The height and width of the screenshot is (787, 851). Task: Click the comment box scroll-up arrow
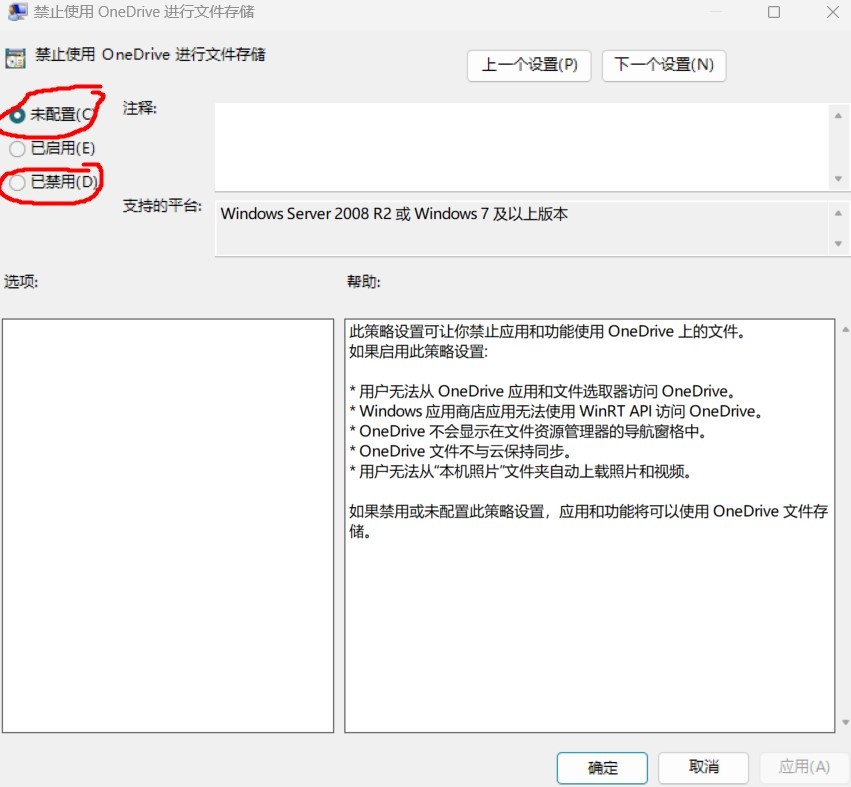839,116
